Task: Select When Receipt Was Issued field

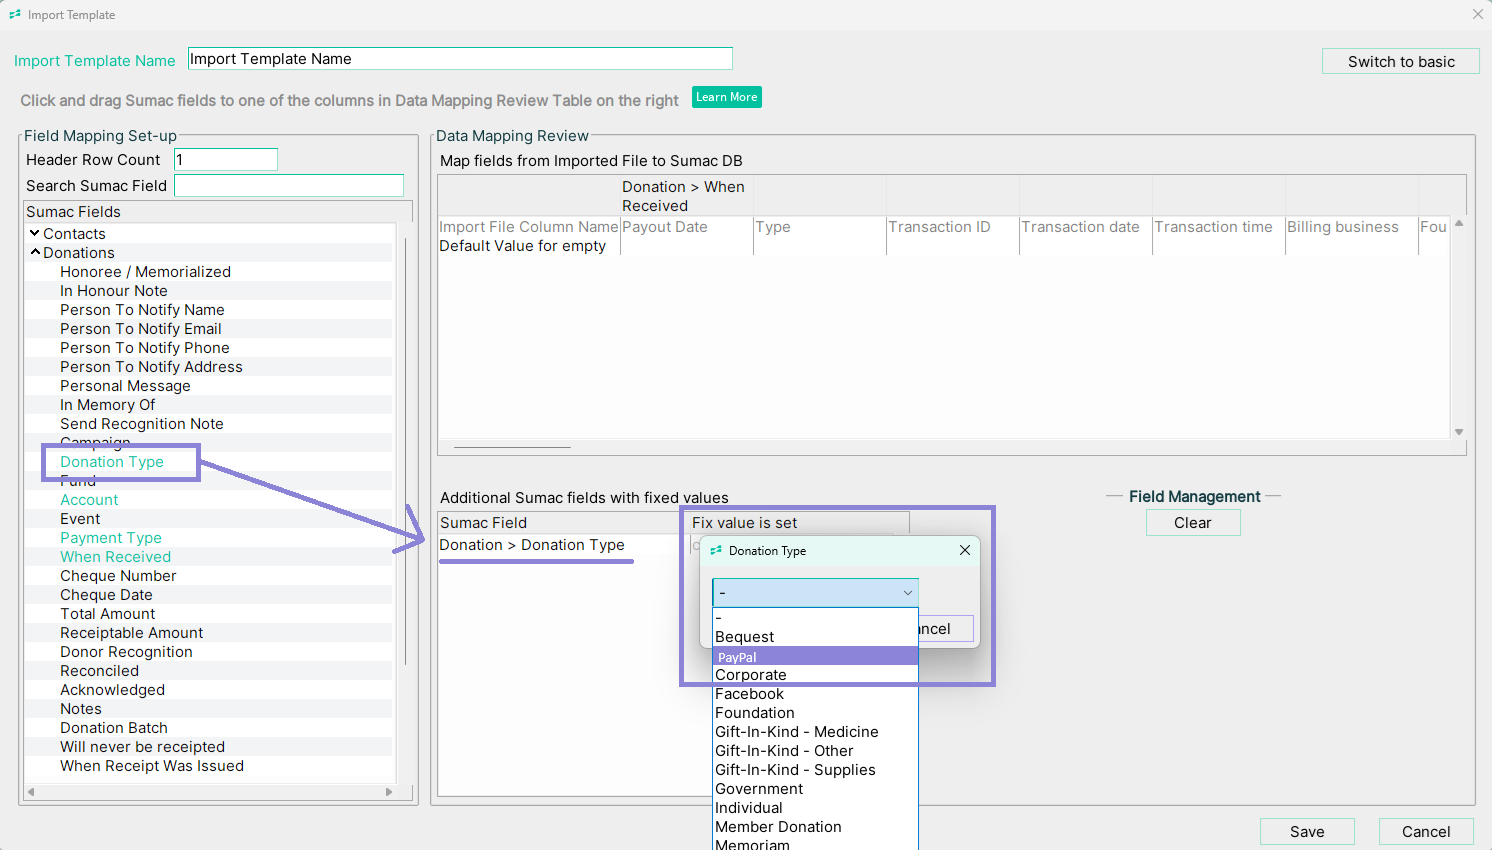Action: 152,766
